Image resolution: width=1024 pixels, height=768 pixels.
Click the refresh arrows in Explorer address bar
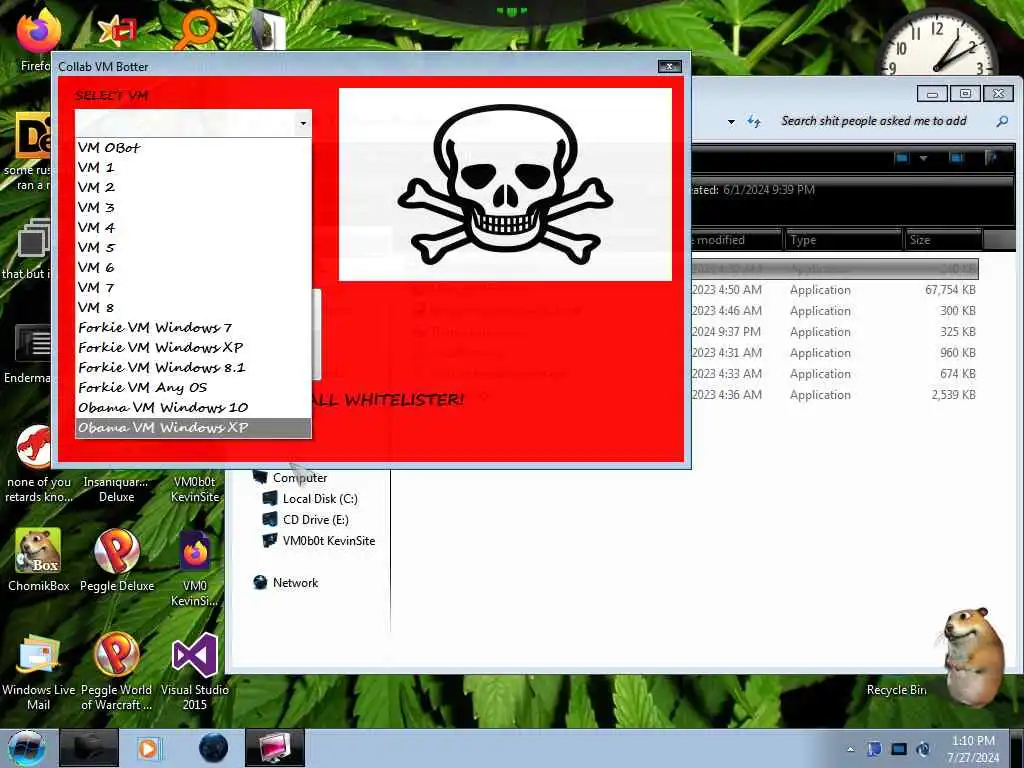pyautogui.click(x=754, y=121)
